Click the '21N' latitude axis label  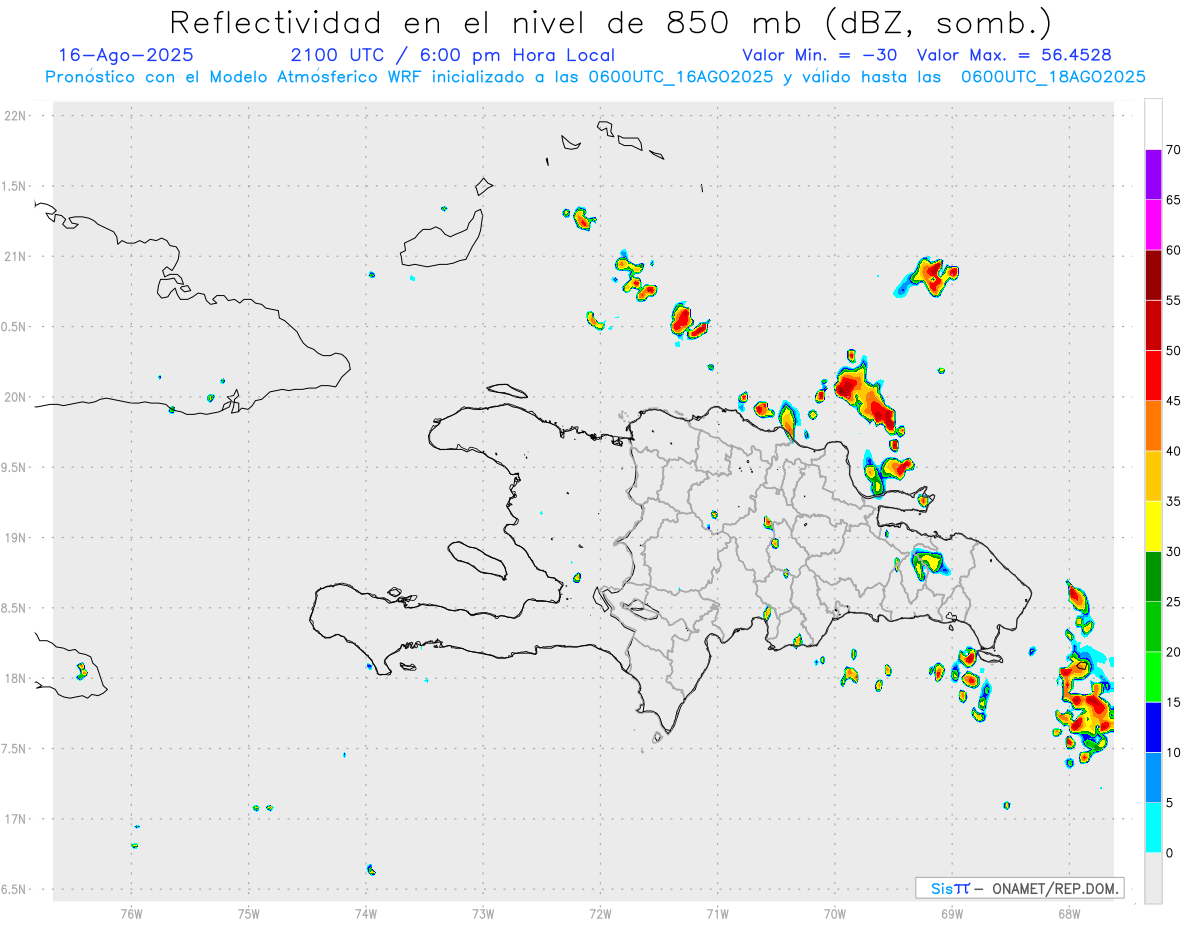tap(17, 257)
